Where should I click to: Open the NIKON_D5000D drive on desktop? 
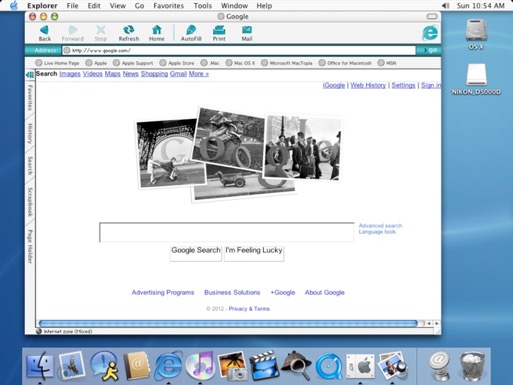(x=476, y=79)
